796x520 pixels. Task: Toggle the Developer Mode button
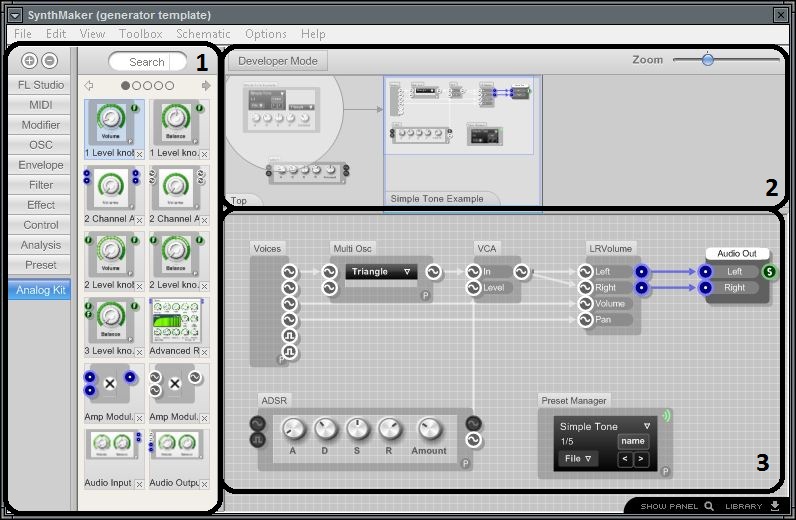click(277, 61)
